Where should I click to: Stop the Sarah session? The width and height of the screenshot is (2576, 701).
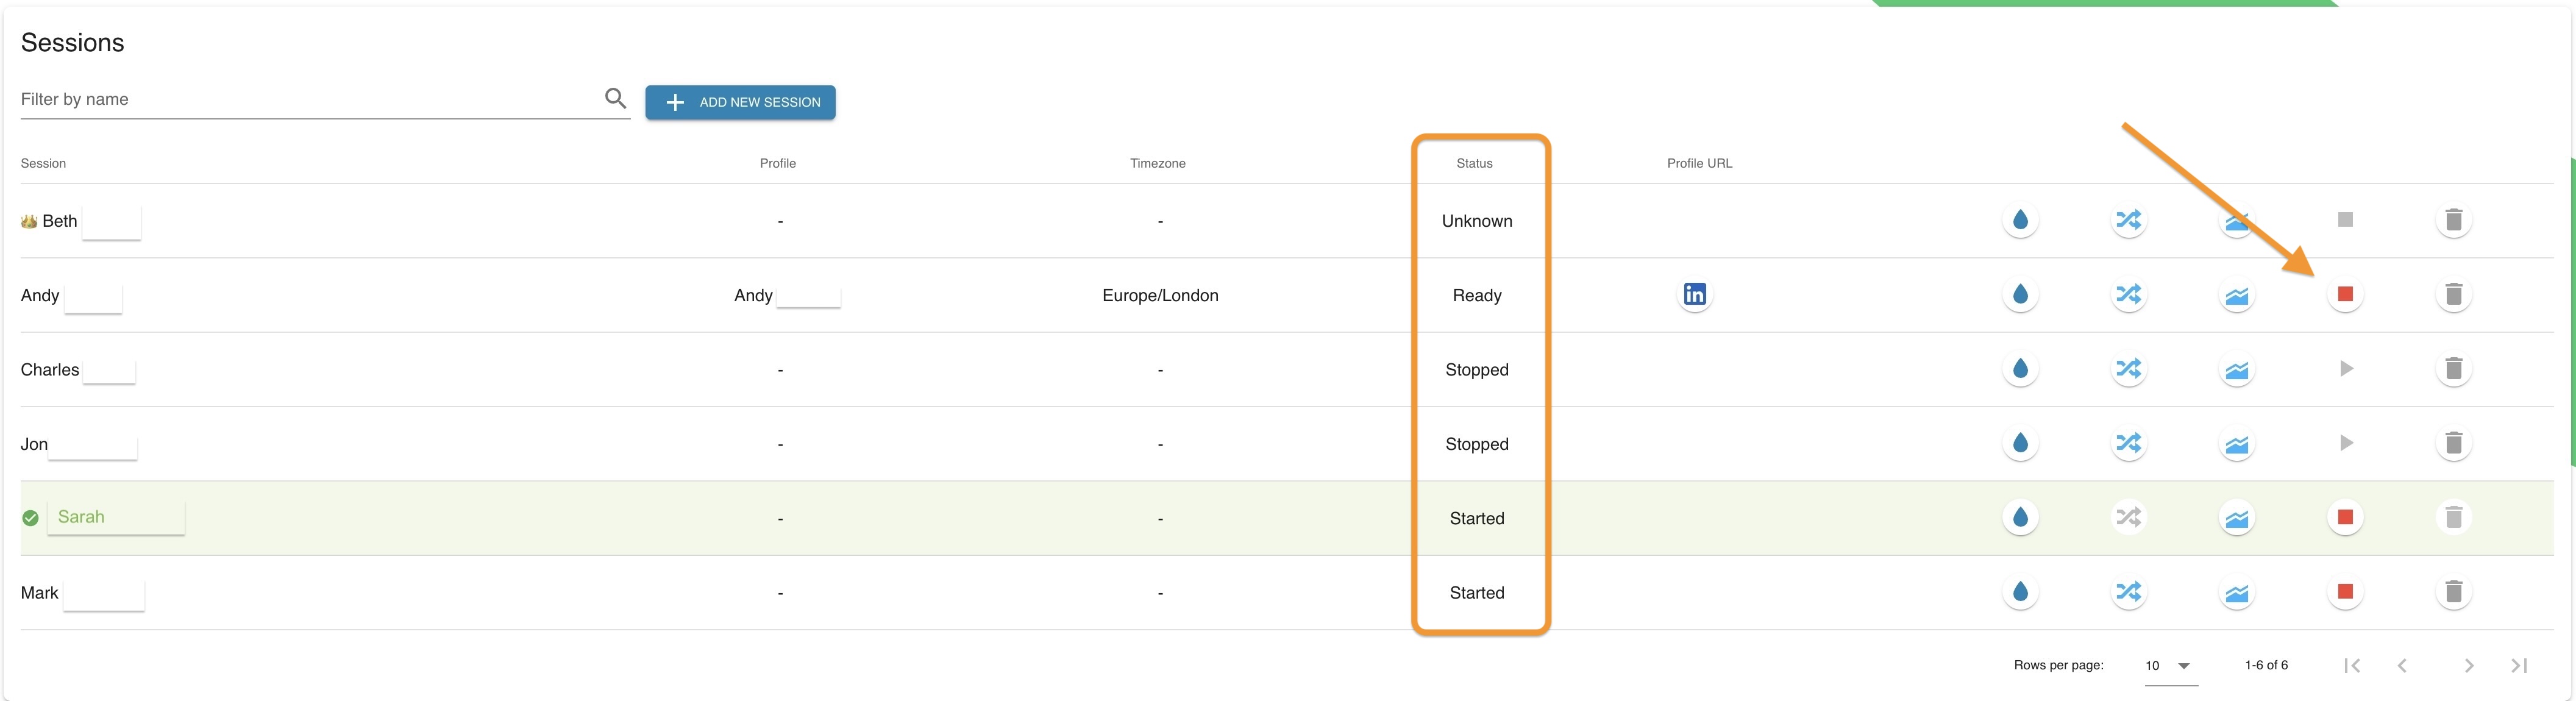(x=2345, y=517)
